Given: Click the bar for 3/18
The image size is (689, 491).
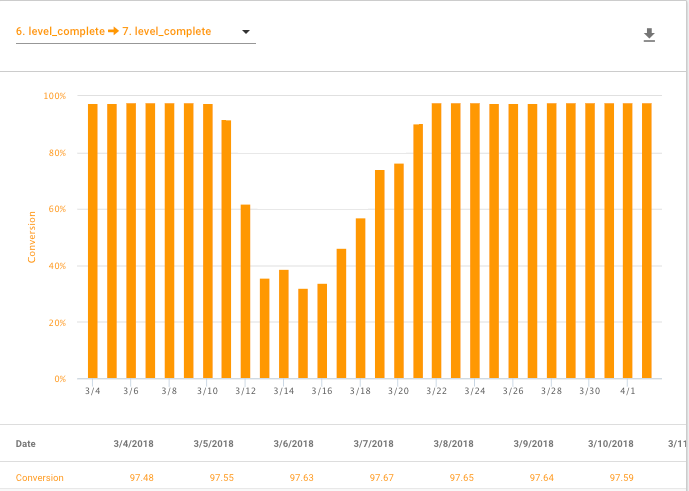Looking at the screenshot, I should tap(360, 298).
